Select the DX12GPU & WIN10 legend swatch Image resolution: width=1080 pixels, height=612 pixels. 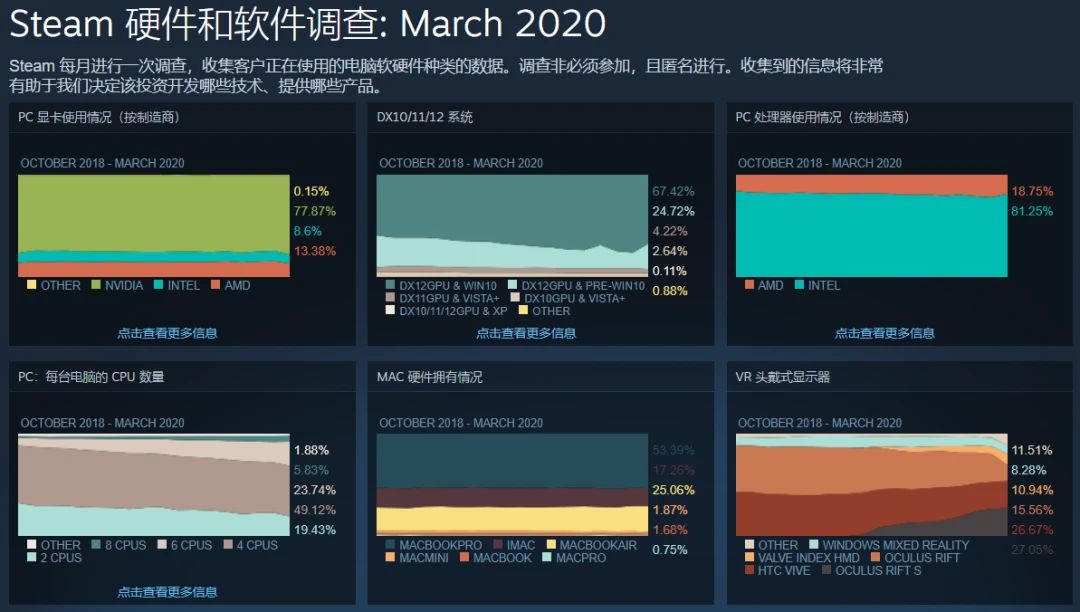(391, 285)
